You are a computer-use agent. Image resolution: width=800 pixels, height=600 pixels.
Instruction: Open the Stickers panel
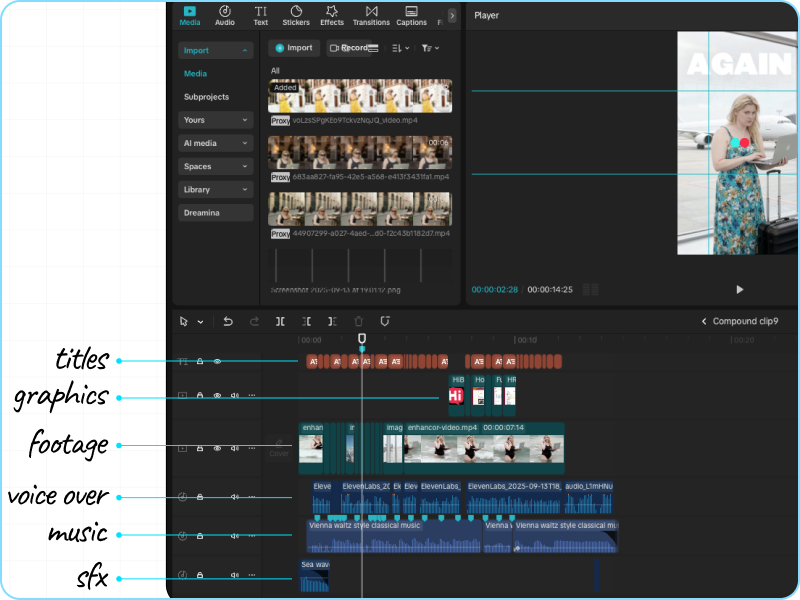296,14
